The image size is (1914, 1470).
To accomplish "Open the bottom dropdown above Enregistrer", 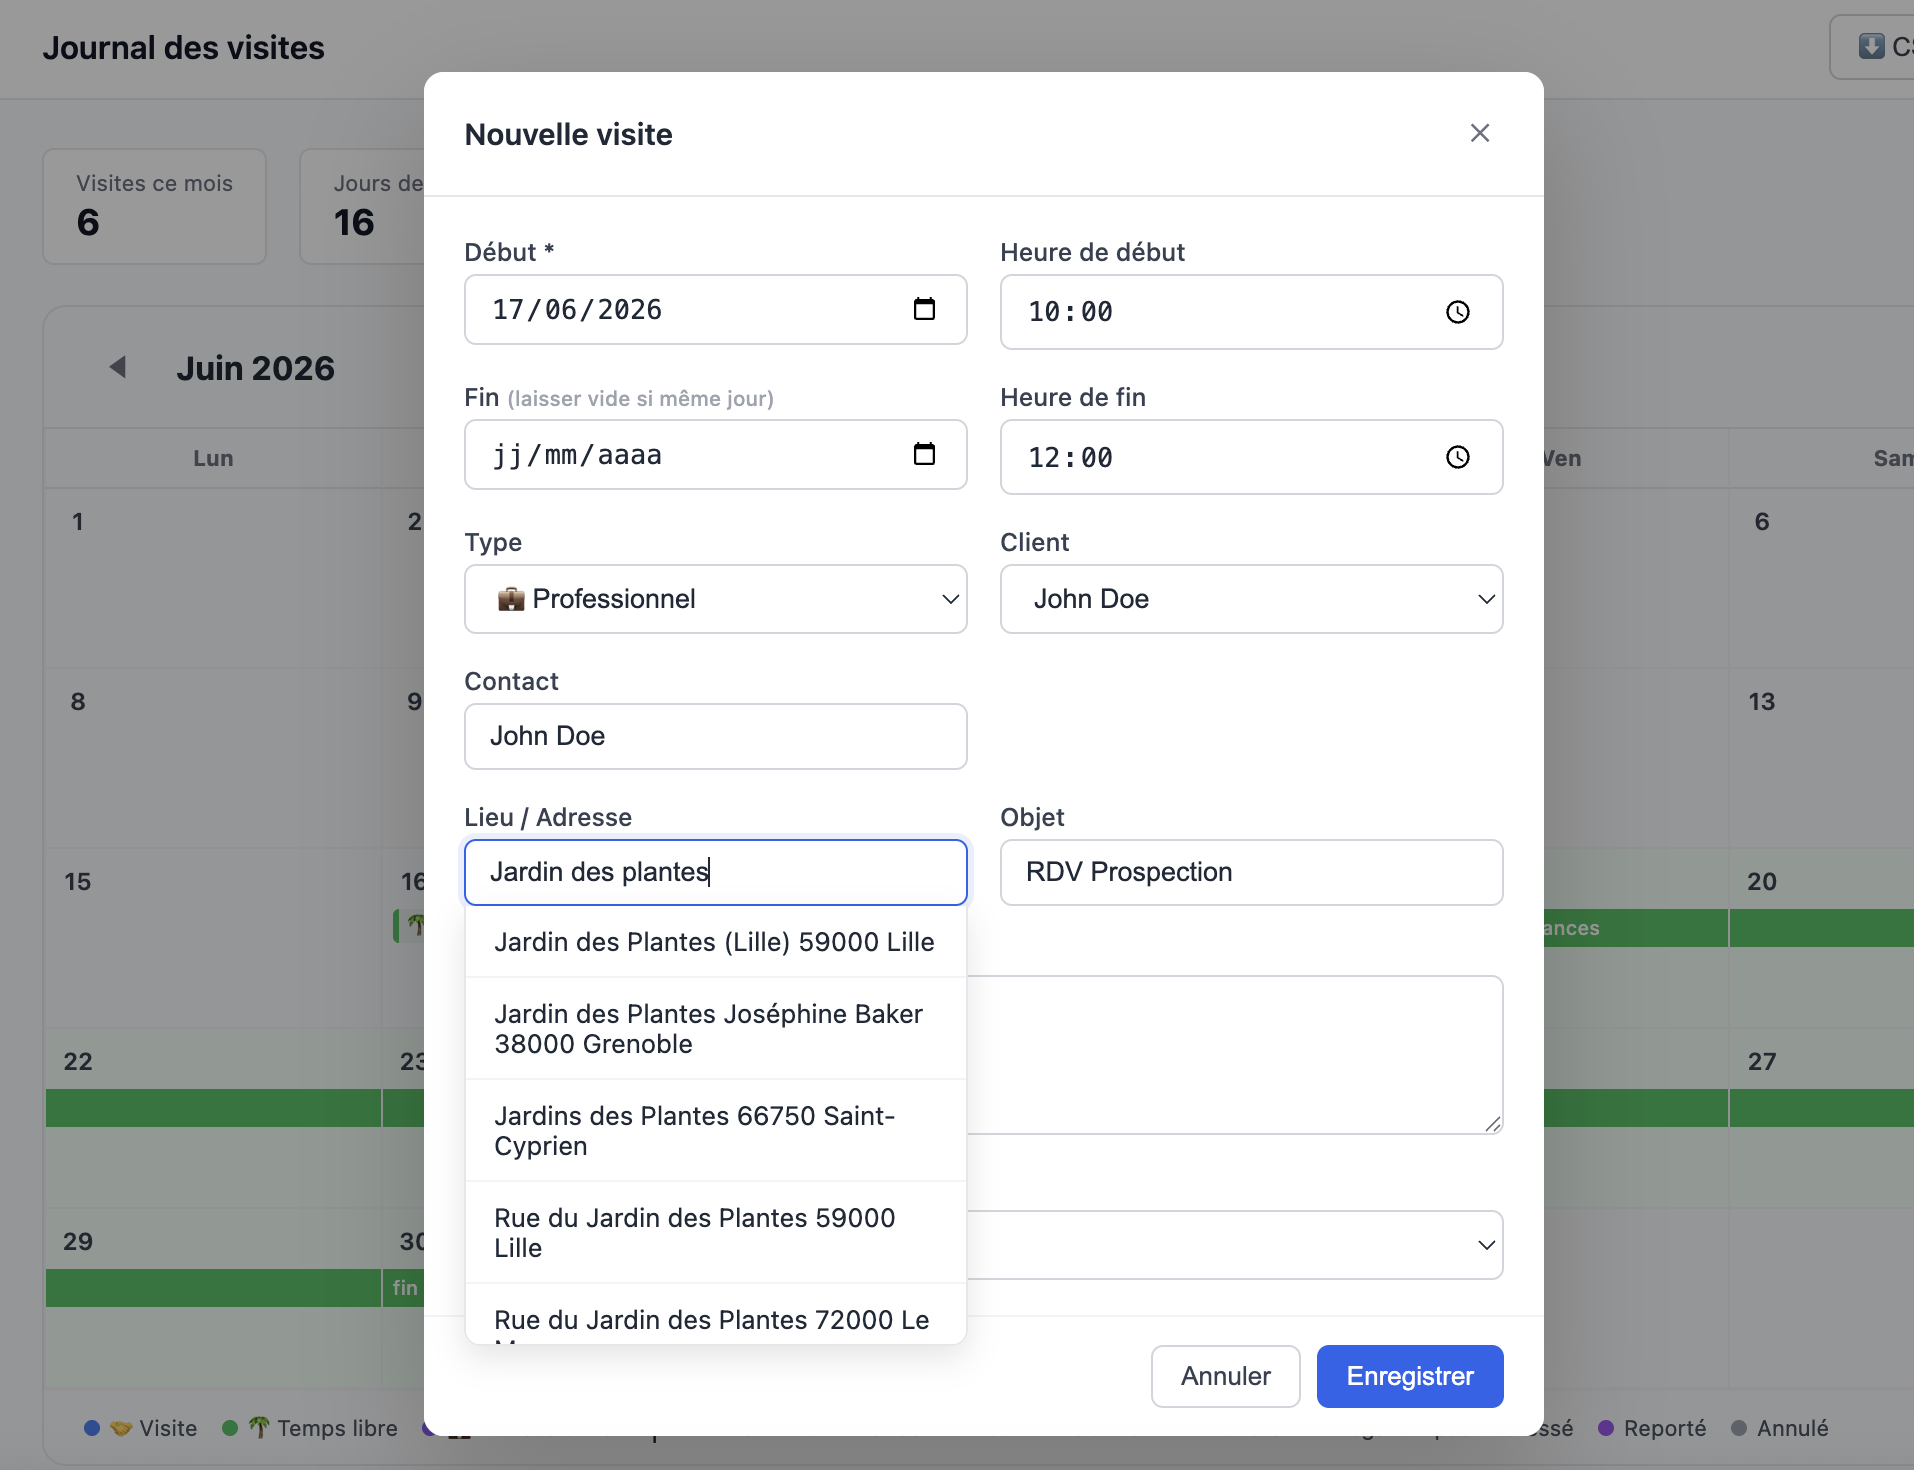I will tap(1235, 1245).
